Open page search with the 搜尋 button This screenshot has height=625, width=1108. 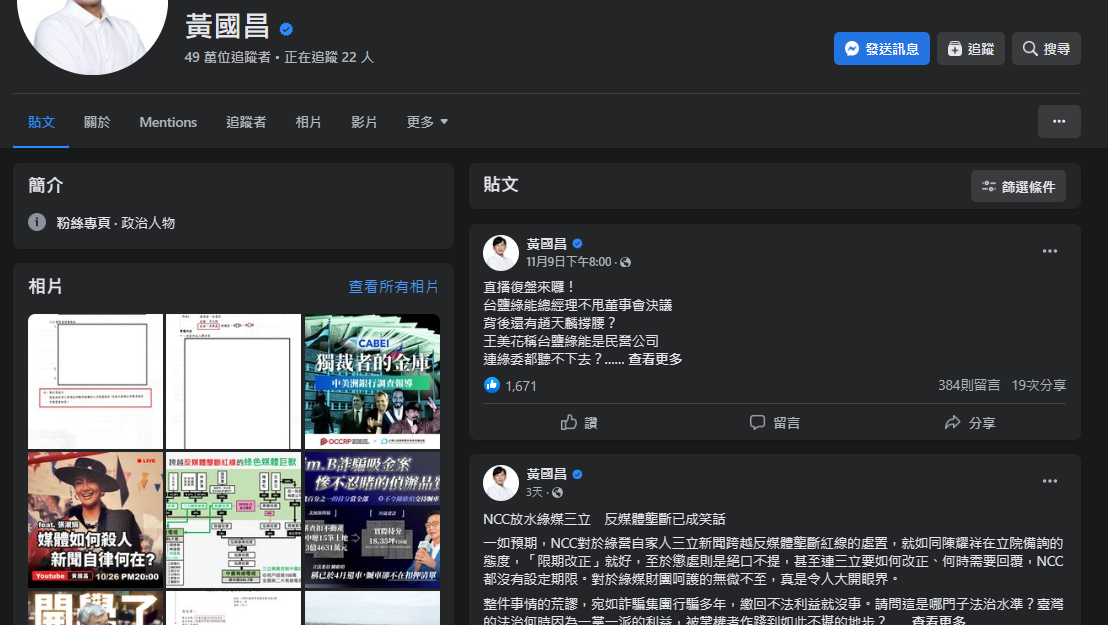click(x=1046, y=49)
